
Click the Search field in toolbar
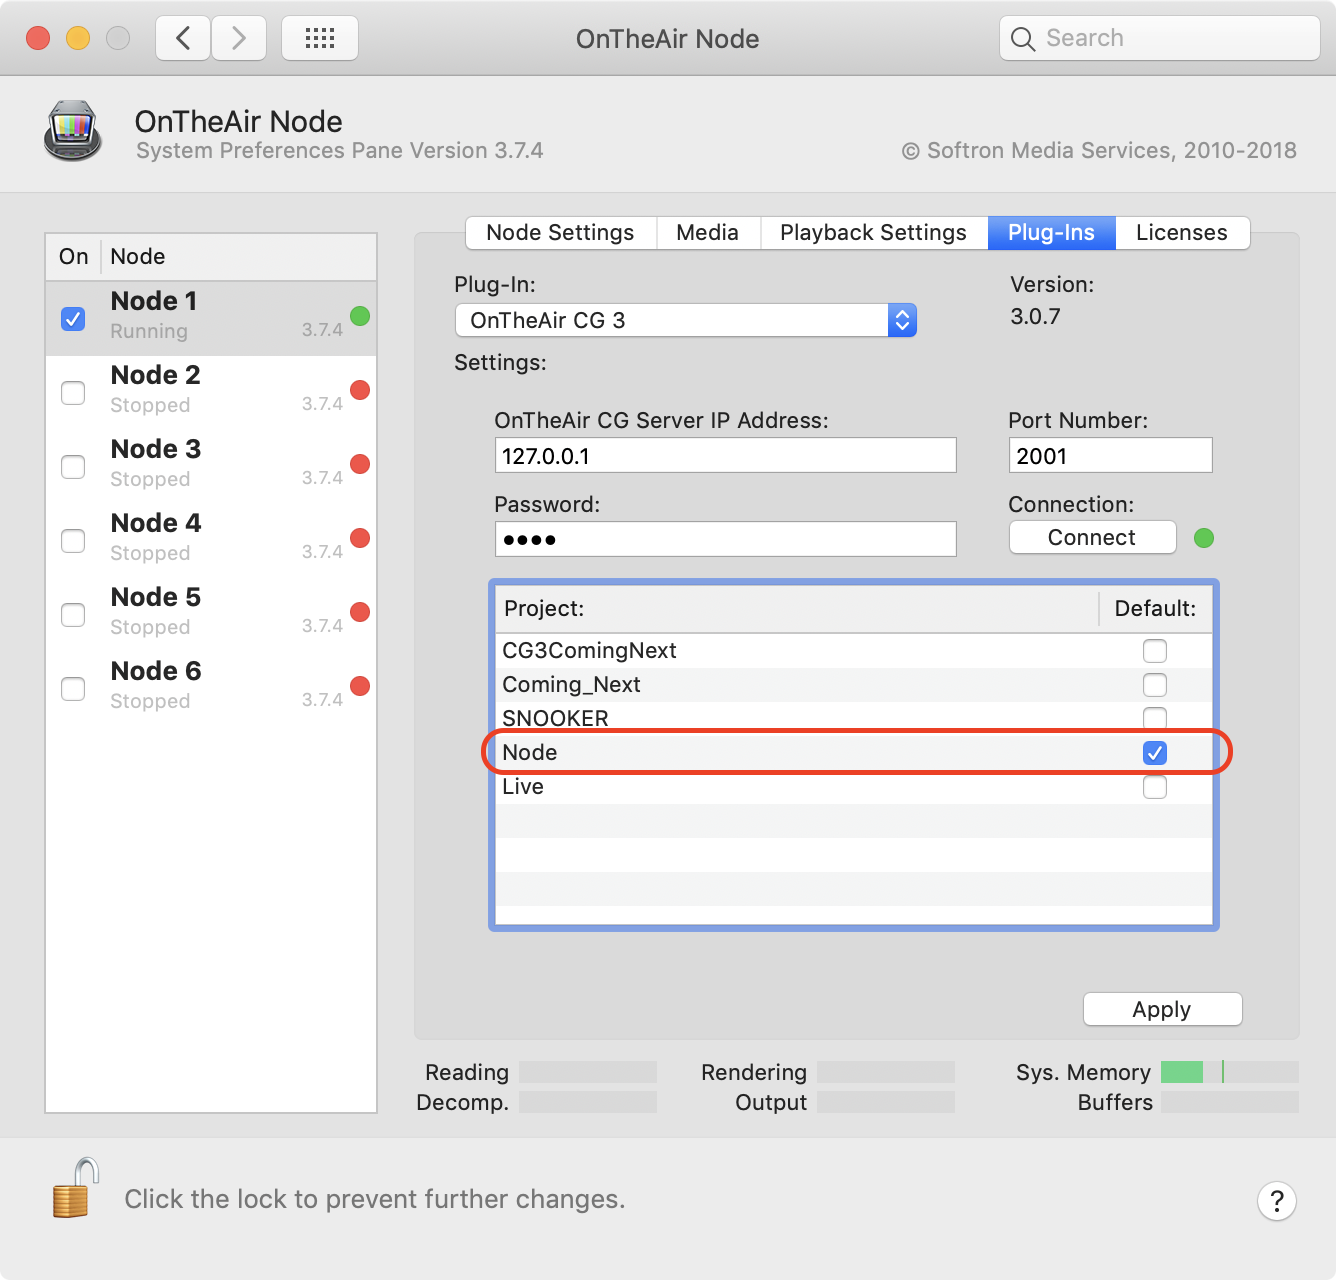[x=1160, y=38]
